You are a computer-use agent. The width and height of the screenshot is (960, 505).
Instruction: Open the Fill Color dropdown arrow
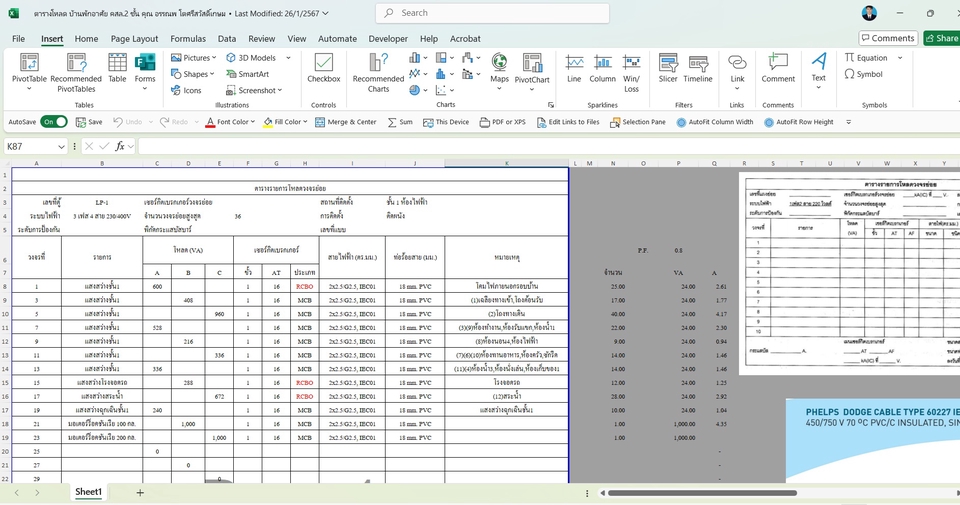tap(306, 122)
